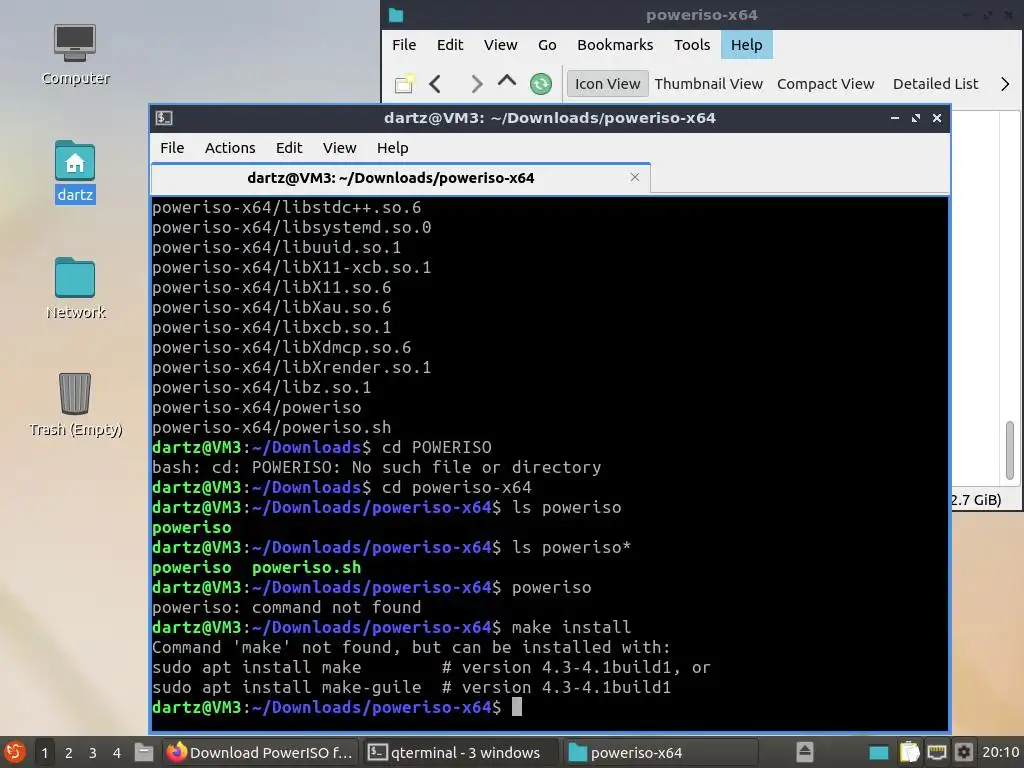Open qterminal - 3 windows taskbar group
Image resolution: width=1024 pixels, height=768 pixels.
pos(460,752)
